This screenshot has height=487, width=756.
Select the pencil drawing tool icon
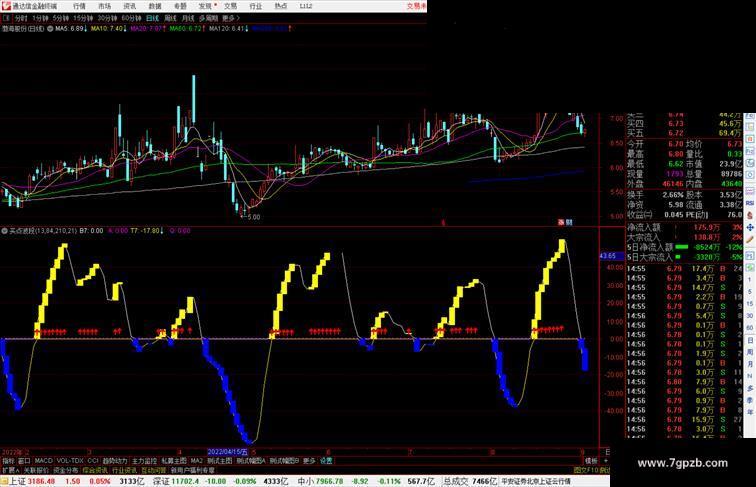tap(750, 240)
